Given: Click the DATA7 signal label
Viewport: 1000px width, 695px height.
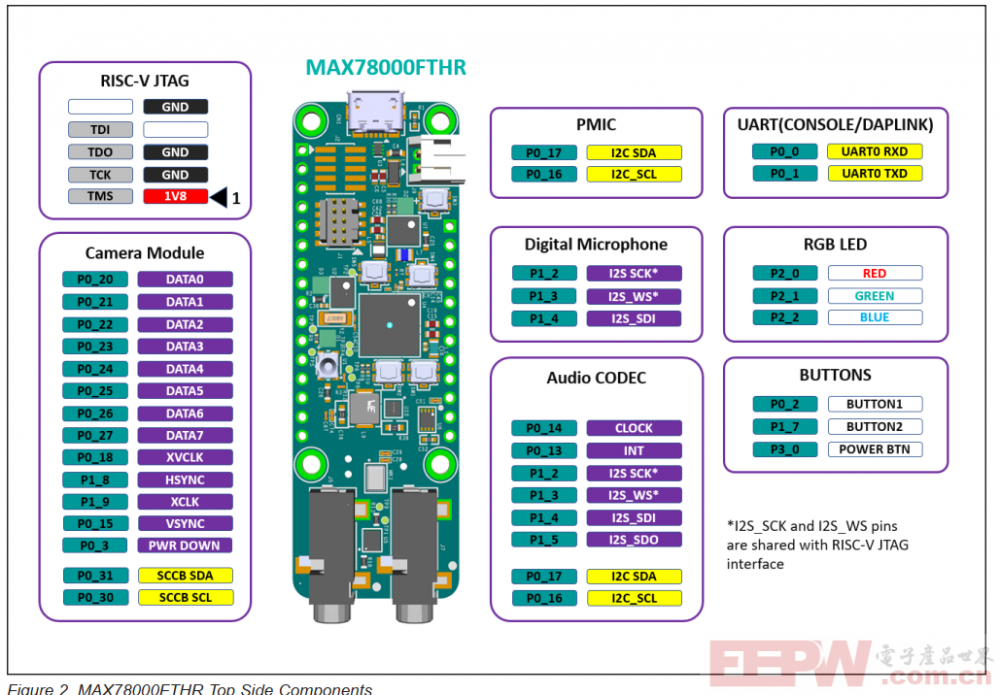Looking at the screenshot, I should pyautogui.click(x=185, y=435).
